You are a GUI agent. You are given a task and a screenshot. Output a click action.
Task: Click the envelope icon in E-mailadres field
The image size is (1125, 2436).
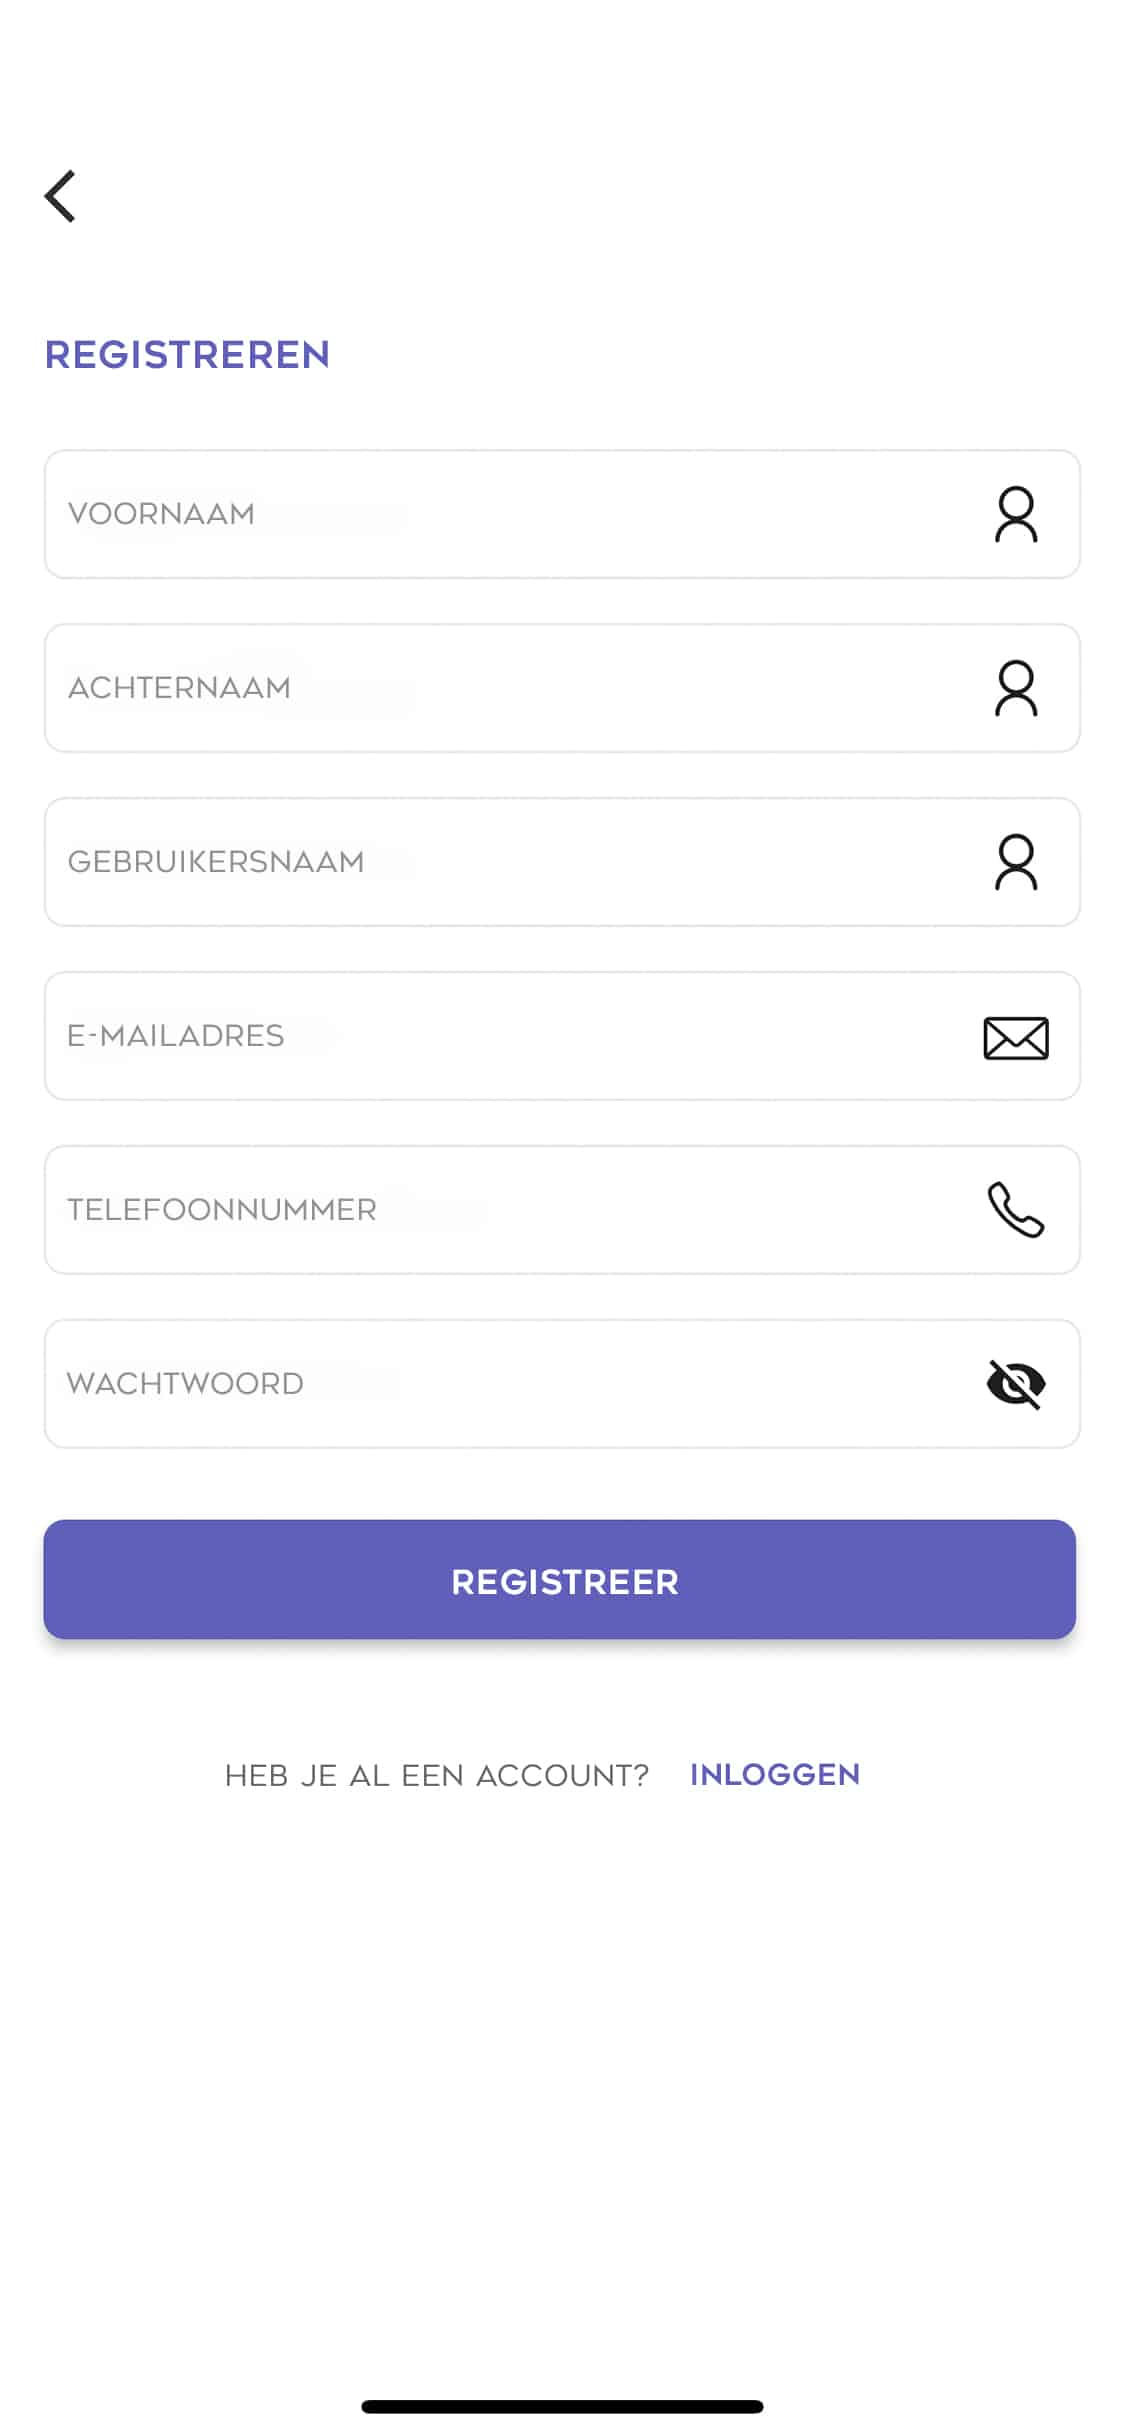pos(1015,1037)
